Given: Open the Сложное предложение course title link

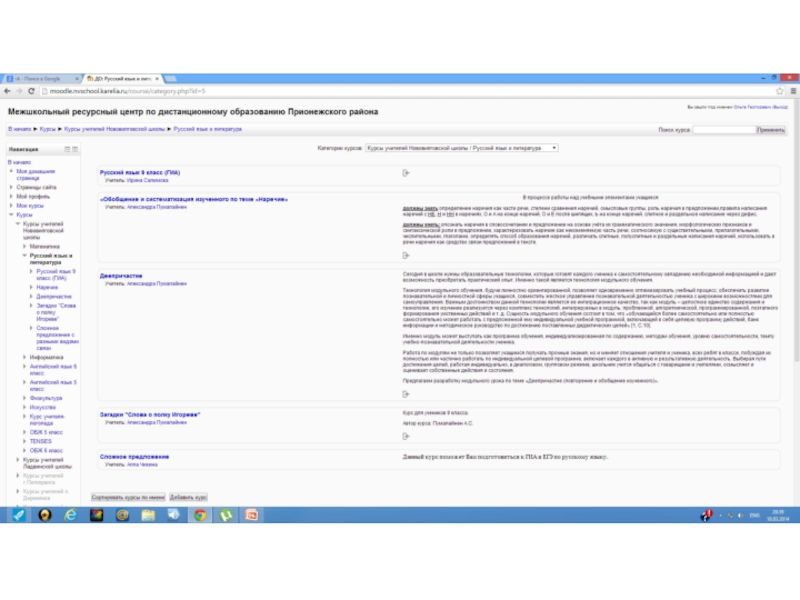Looking at the screenshot, I should 134,457.
